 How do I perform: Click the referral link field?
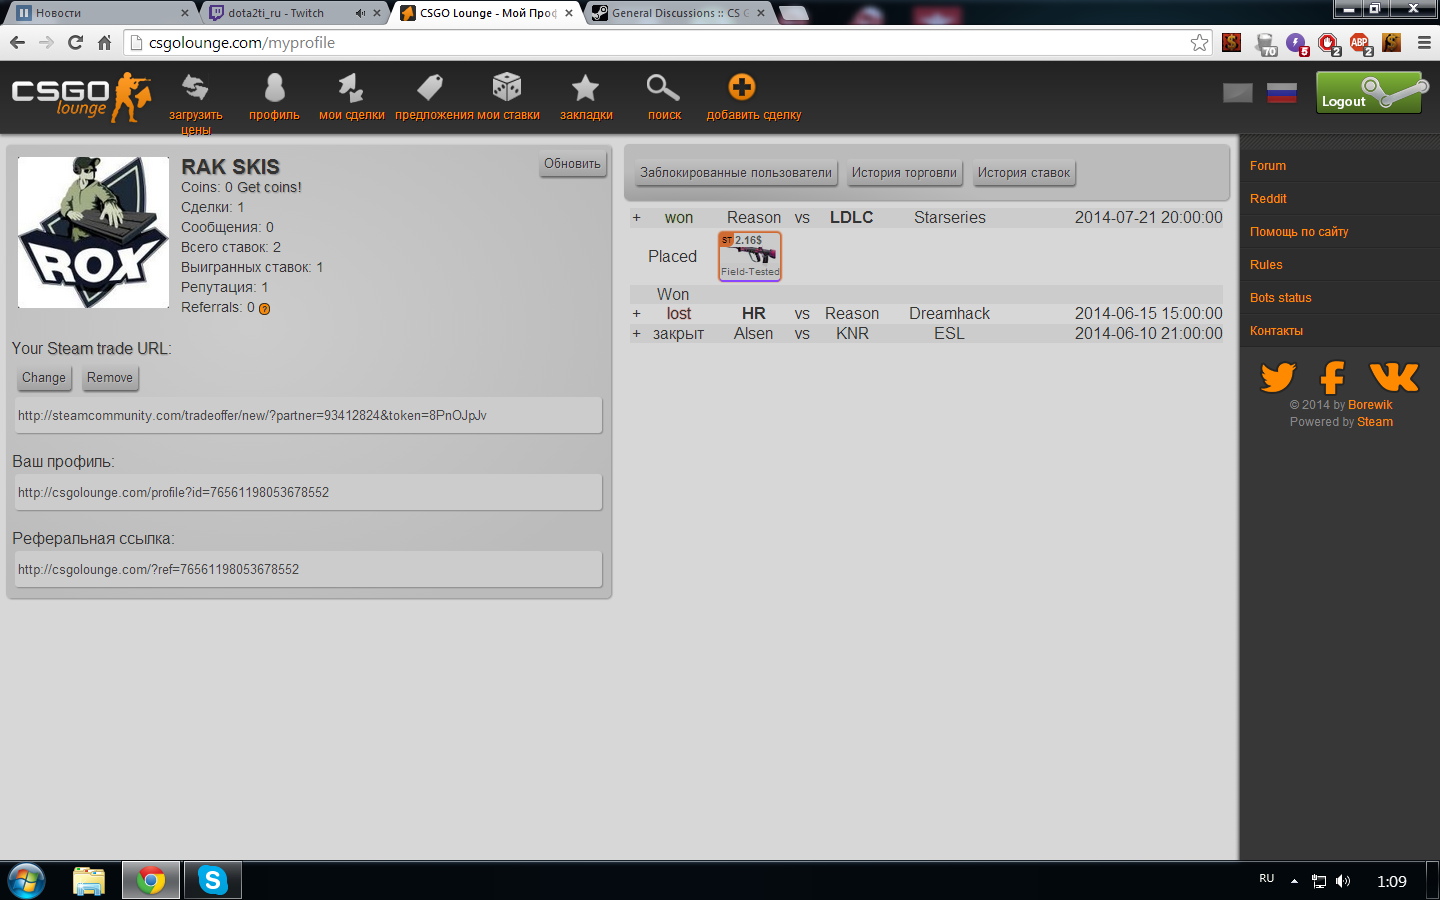click(308, 569)
